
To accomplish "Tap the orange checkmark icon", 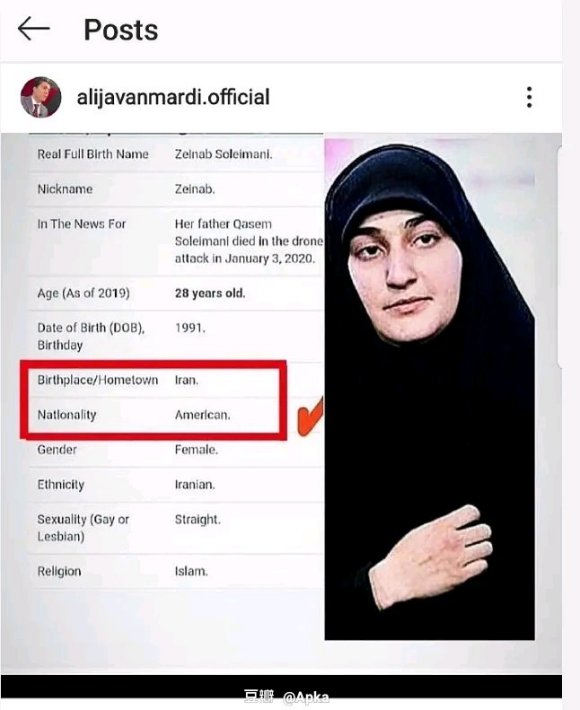I will click(x=311, y=417).
